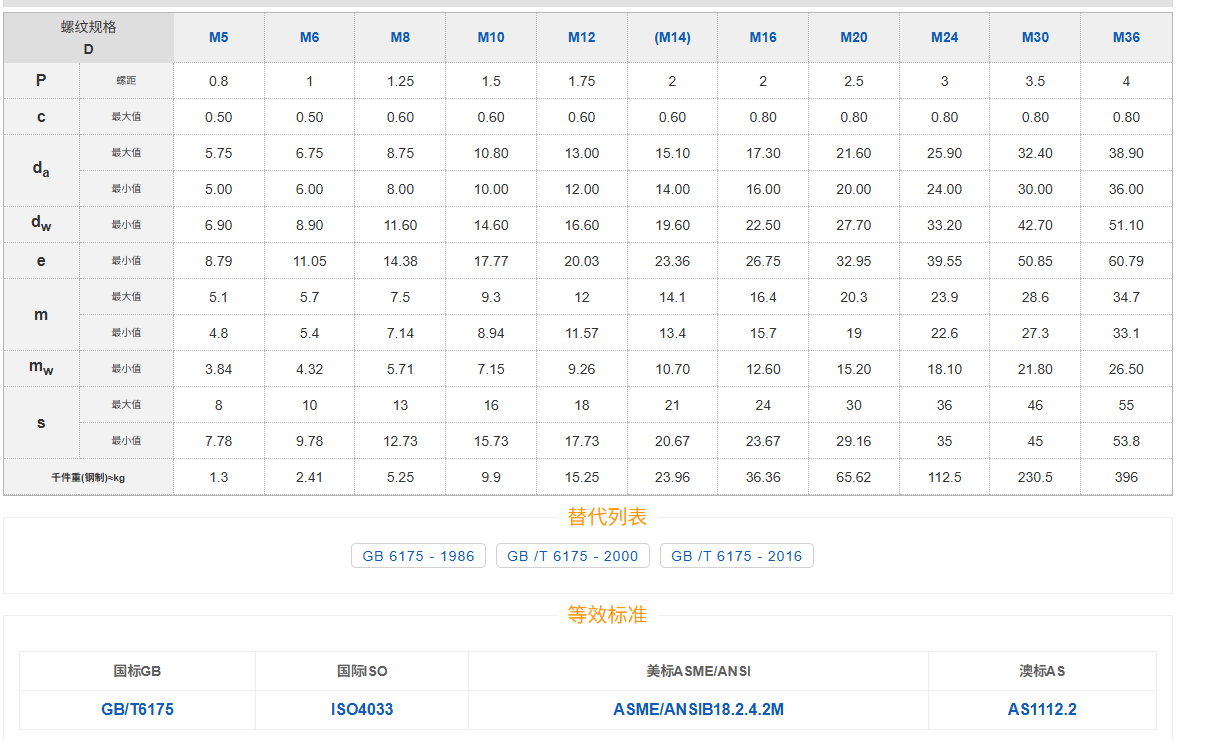Select the M20 column header
This screenshot has width=1211, height=741.
(854, 37)
